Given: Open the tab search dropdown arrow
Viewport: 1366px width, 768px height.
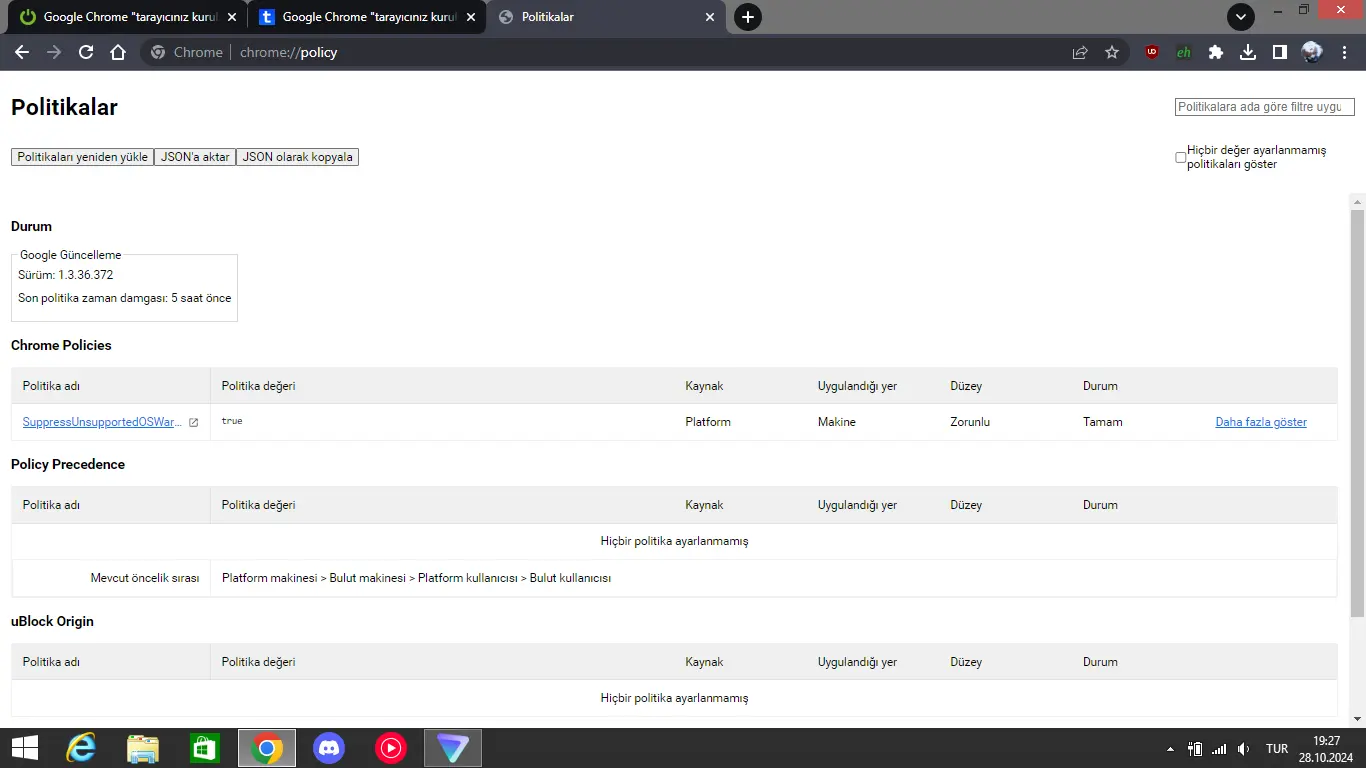Looking at the screenshot, I should (1241, 17).
